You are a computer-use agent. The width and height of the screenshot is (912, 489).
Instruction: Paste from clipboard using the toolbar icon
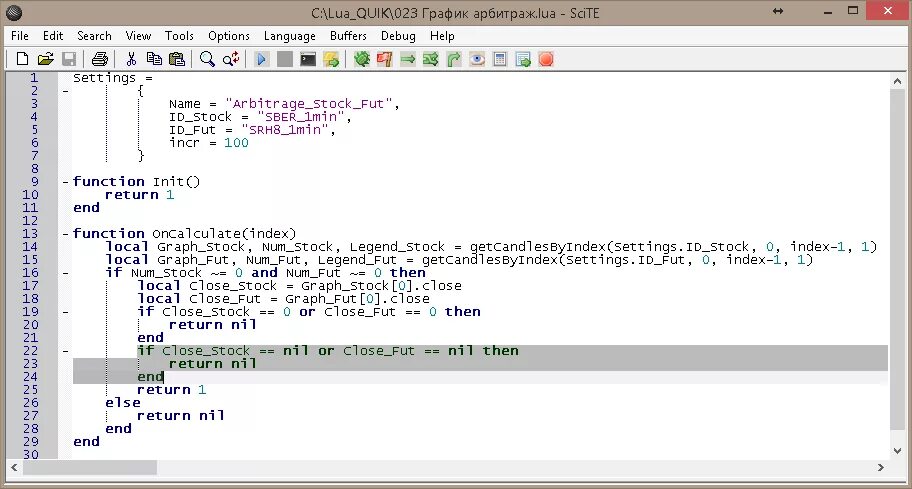[x=177, y=59]
